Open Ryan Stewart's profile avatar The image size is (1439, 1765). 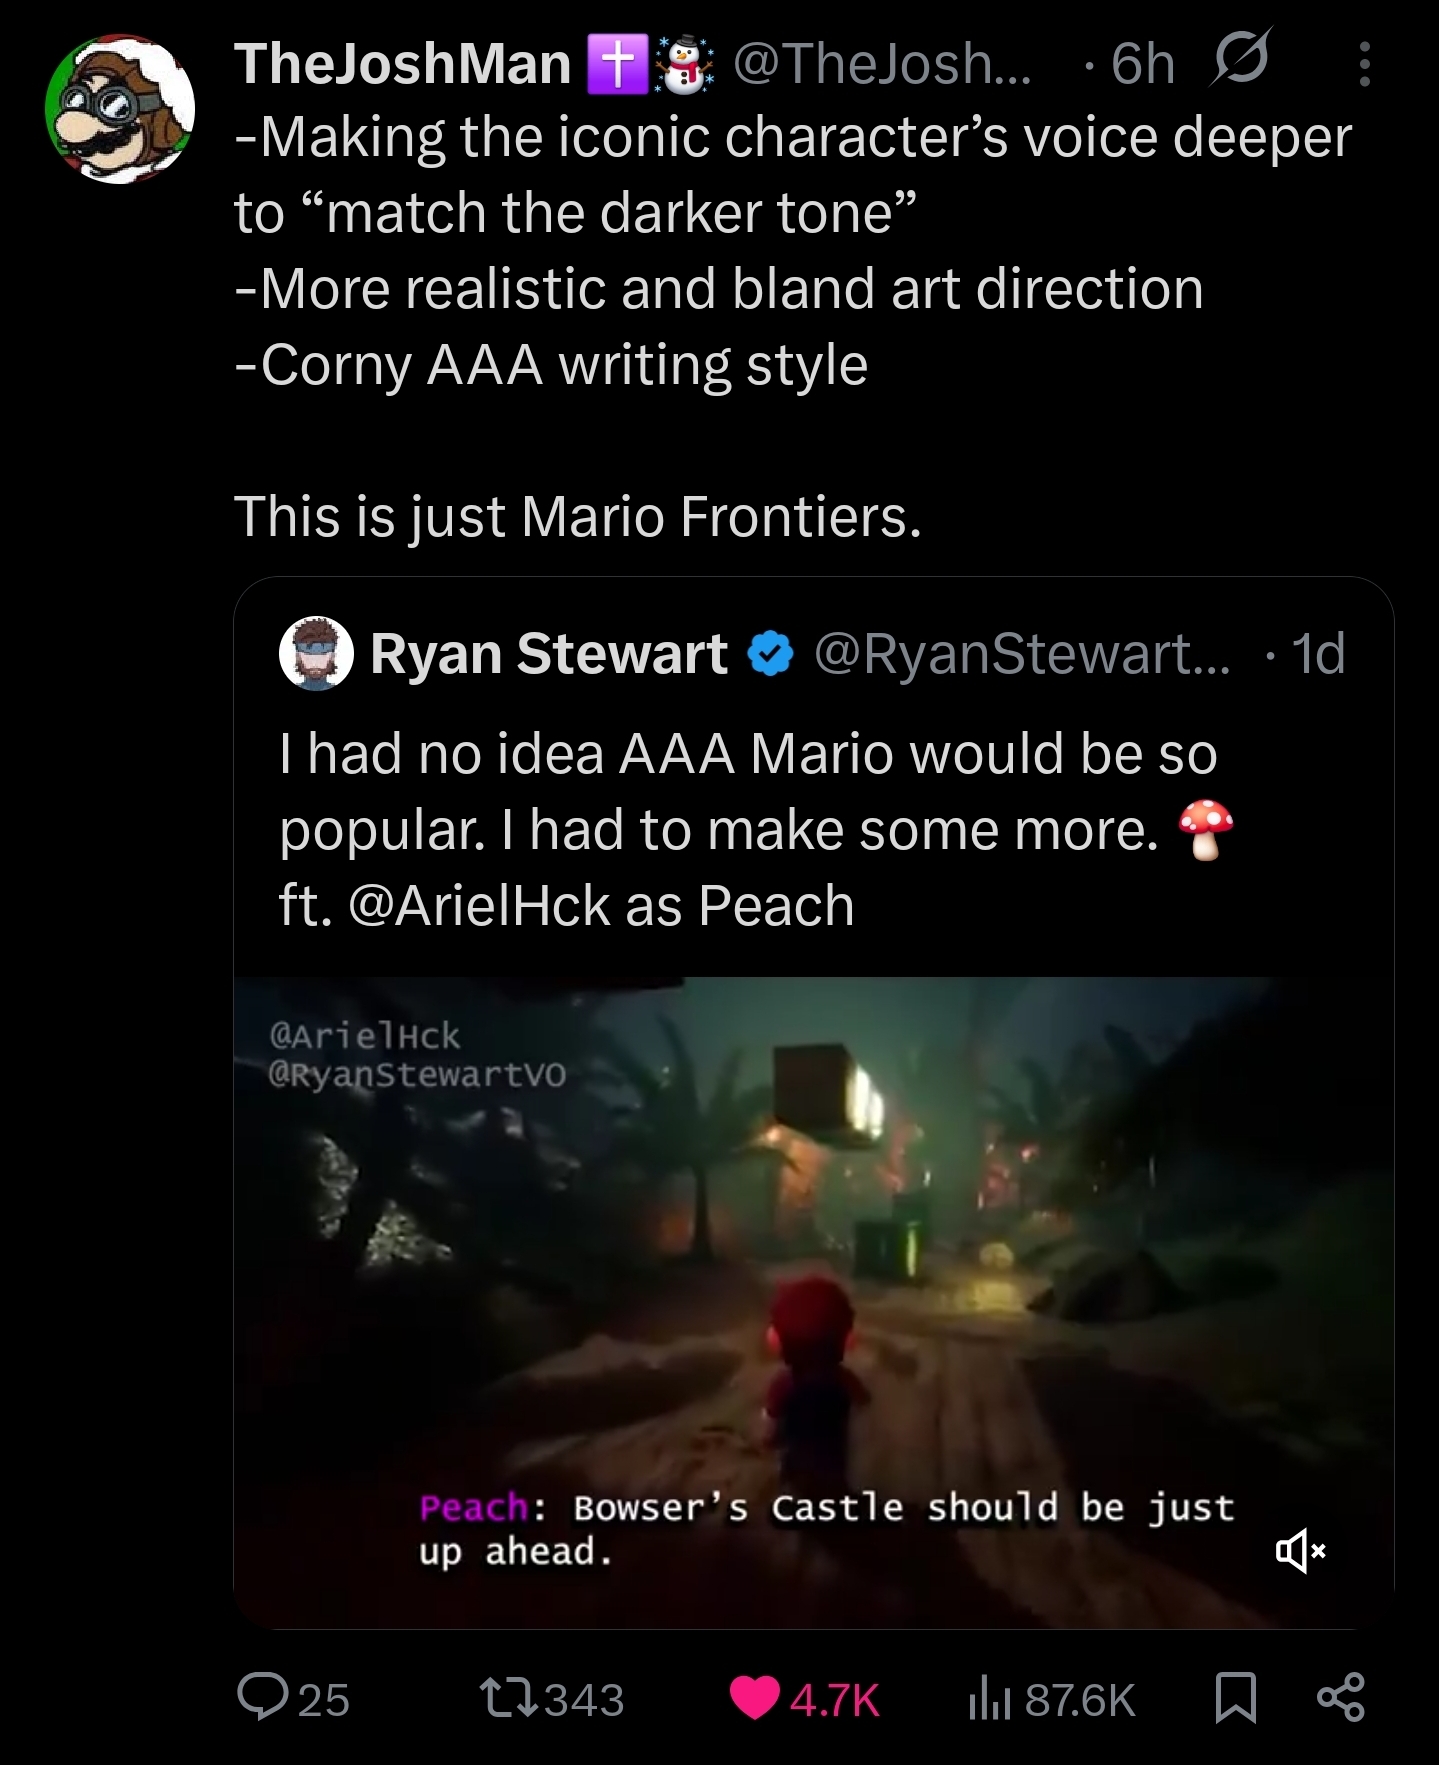click(x=316, y=653)
